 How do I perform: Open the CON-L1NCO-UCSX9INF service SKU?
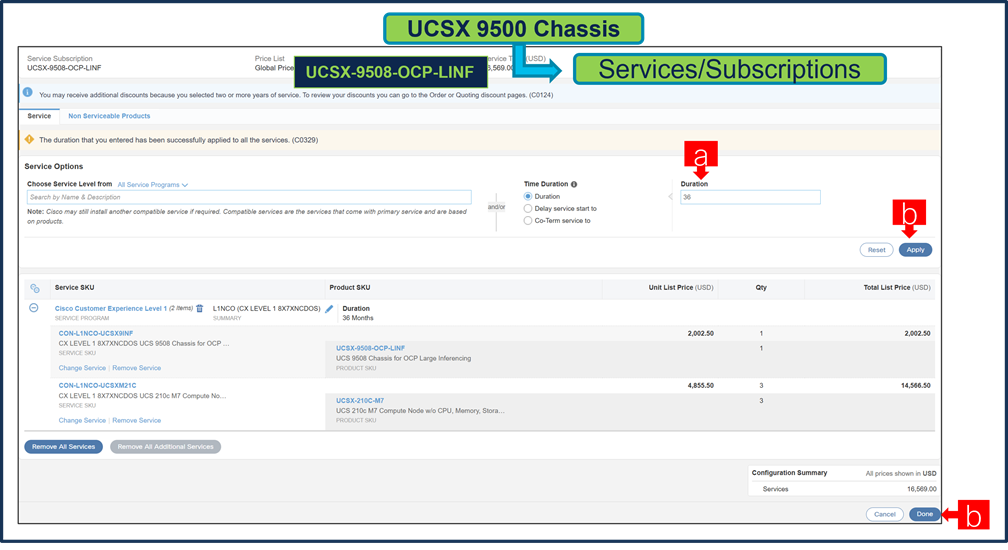click(x=96, y=333)
